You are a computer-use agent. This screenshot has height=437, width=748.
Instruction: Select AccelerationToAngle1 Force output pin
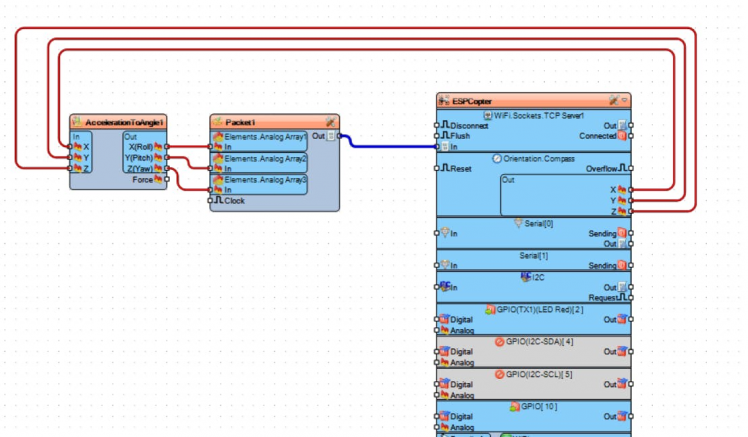(x=167, y=180)
